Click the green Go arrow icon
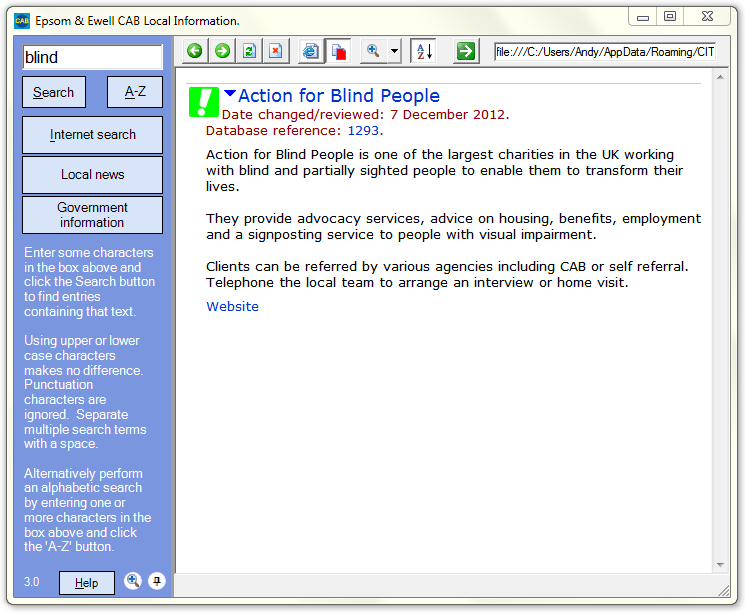Viewport: 745px width, 613px height. click(x=466, y=51)
